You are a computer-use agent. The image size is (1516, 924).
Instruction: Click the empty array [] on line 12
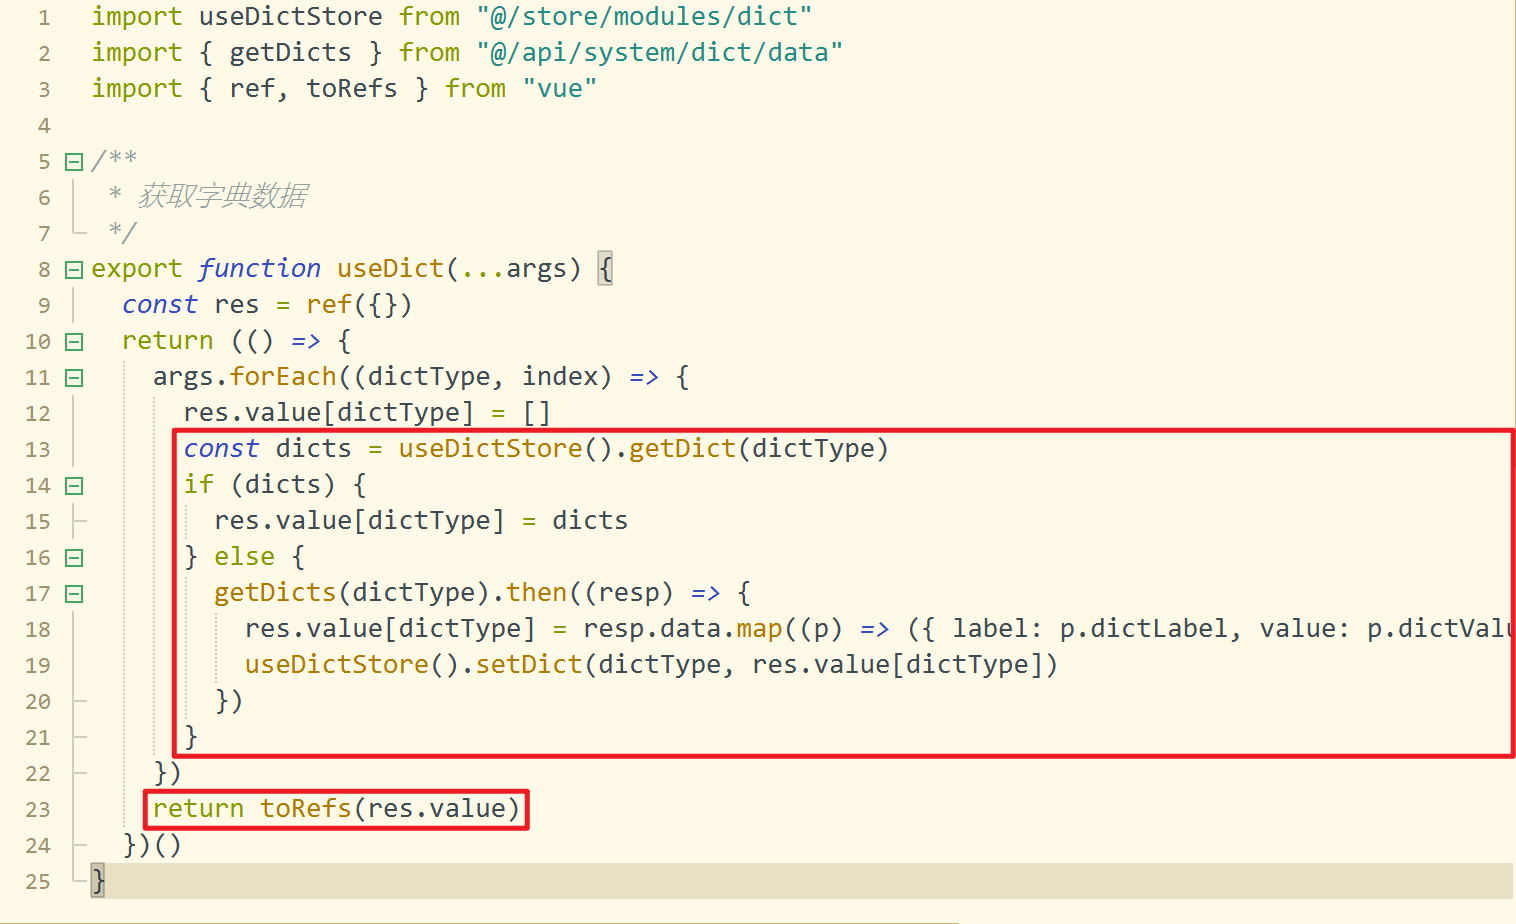point(537,413)
